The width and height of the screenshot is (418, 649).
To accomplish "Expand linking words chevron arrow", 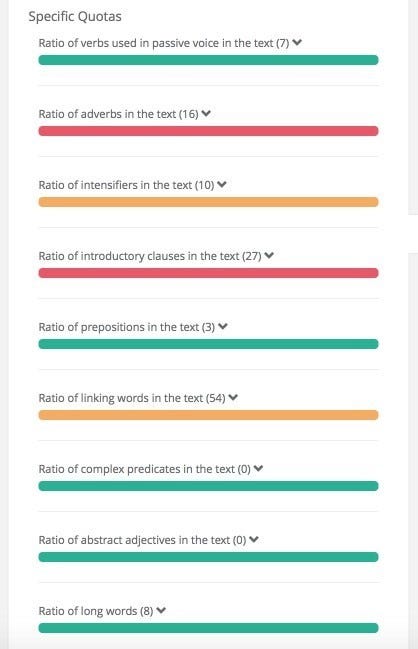I will pos(233,397).
